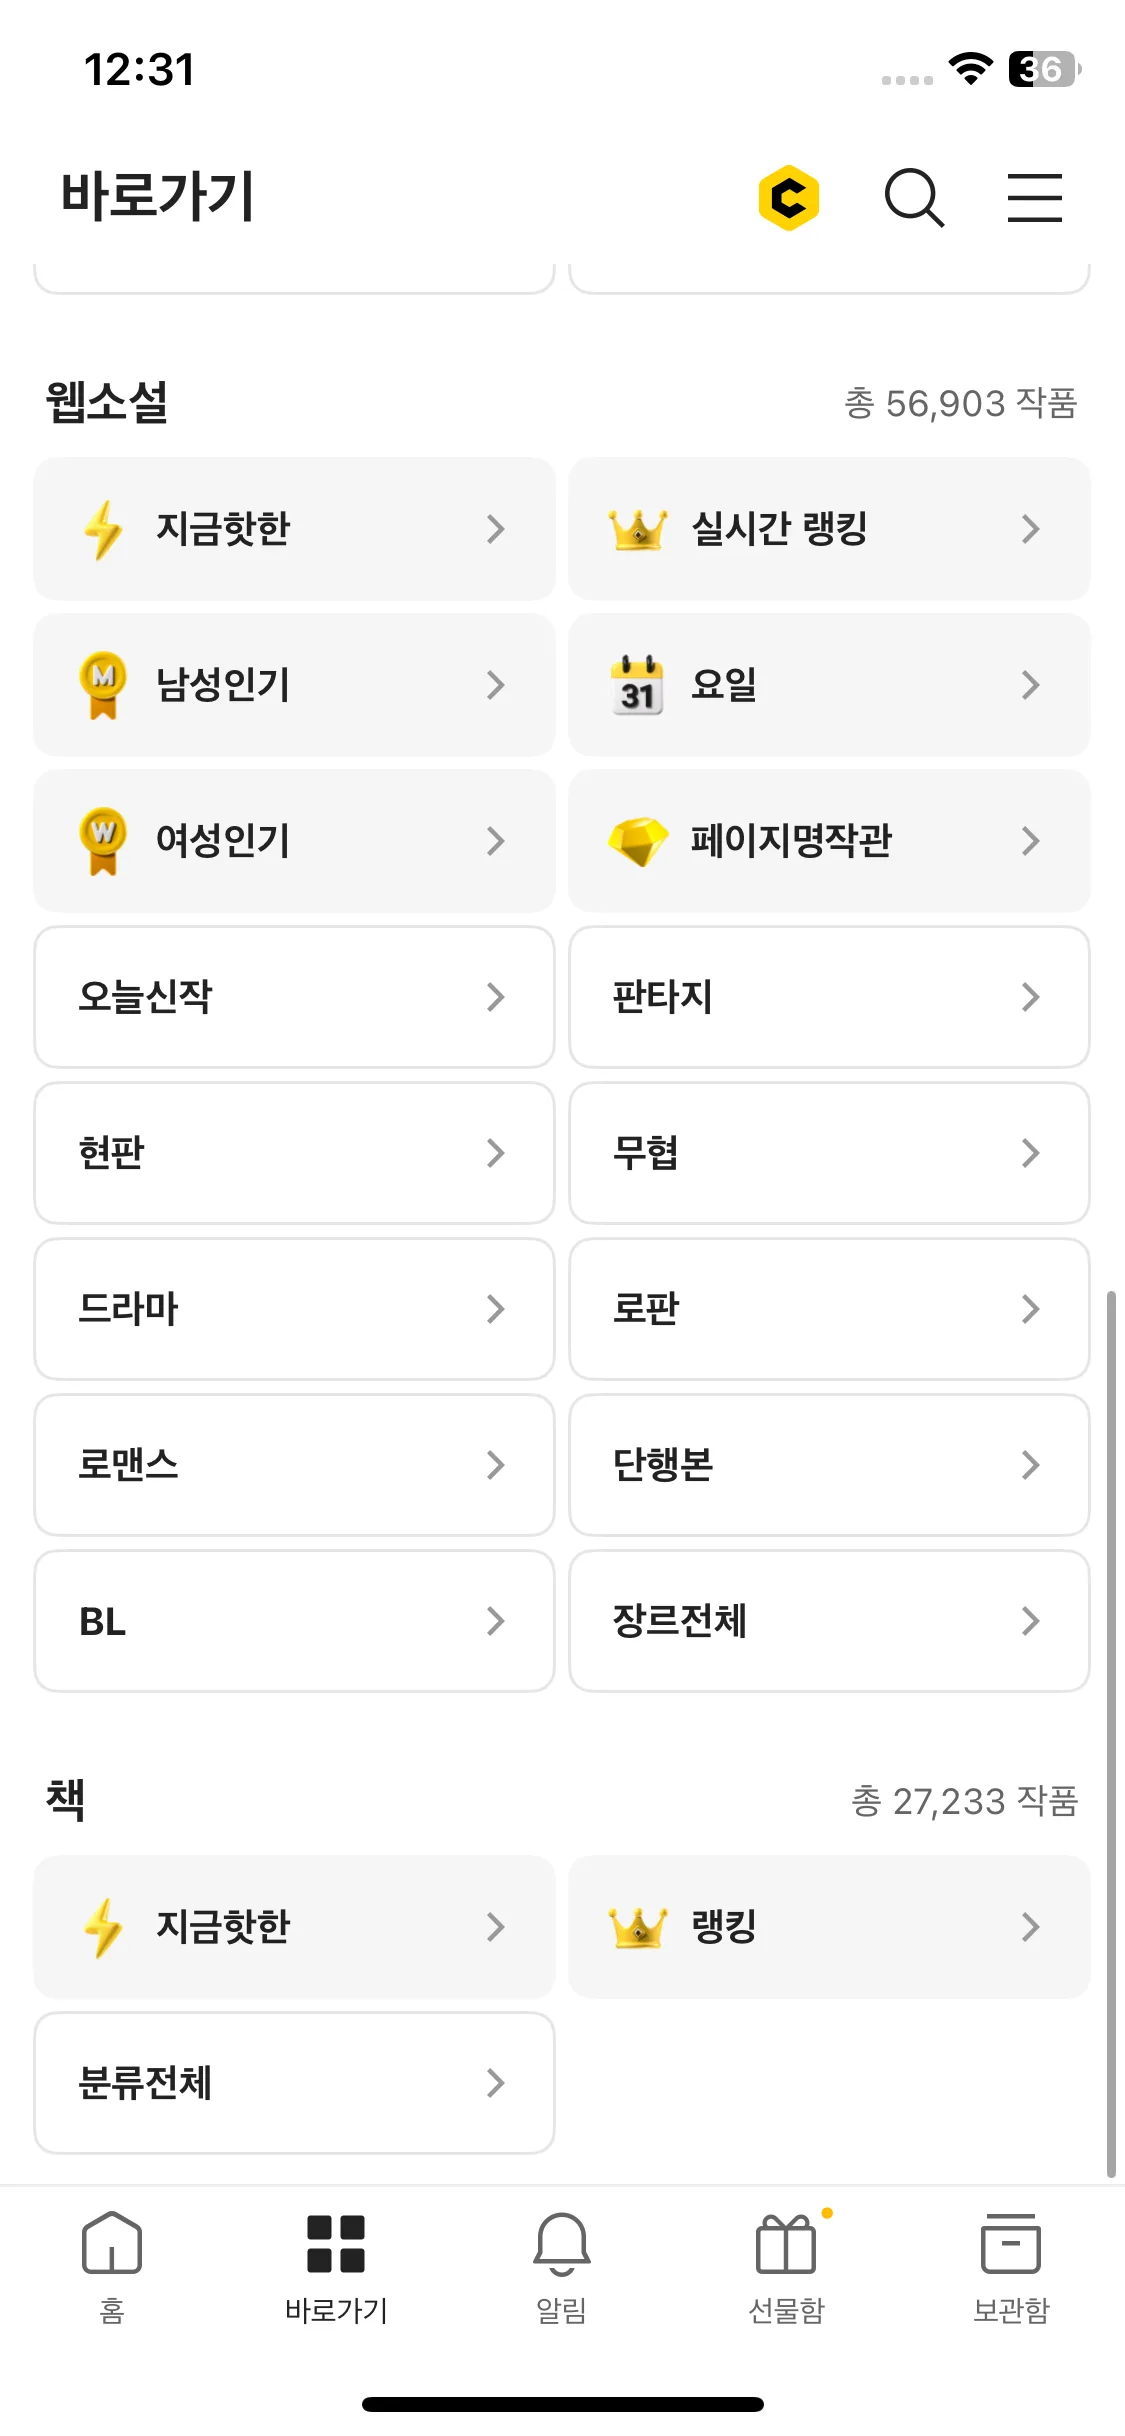
Task: Open 분류전체 under the 책 section
Action: point(294,2083)
